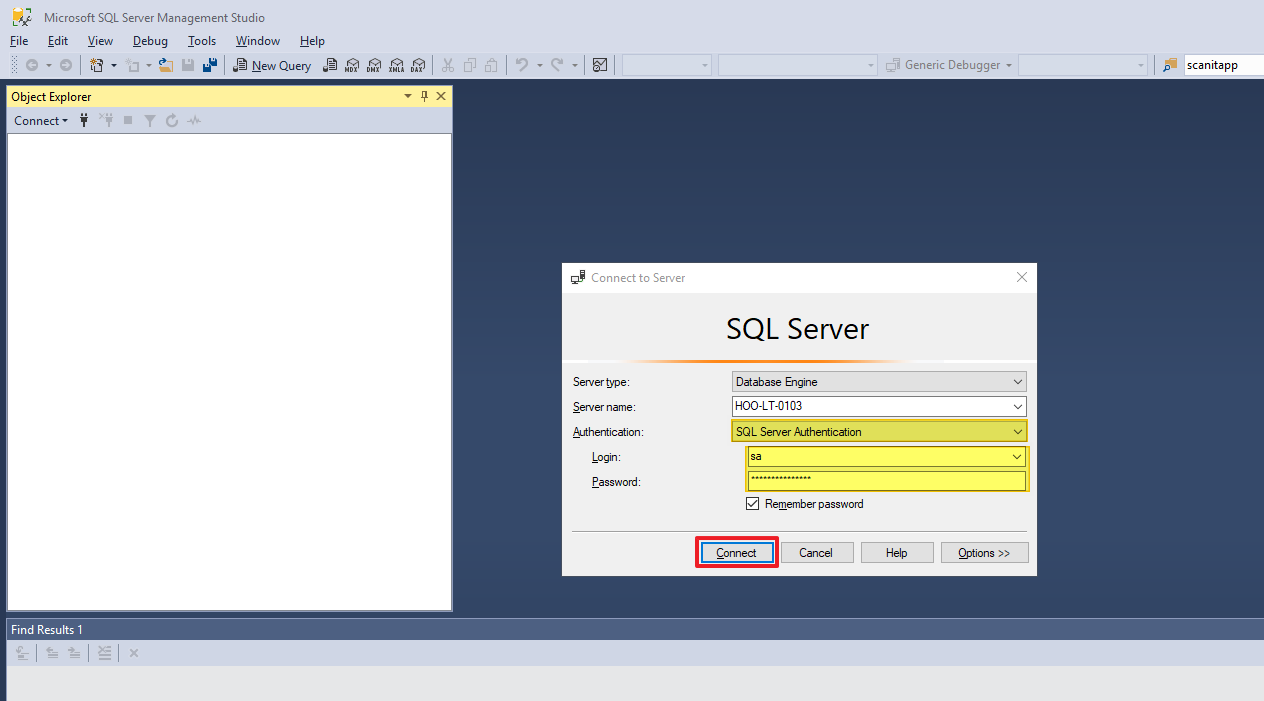This screenshot has width=1264, height=701.
Task: Click the New Query toolbar button
Action: (x=272, y=65)
